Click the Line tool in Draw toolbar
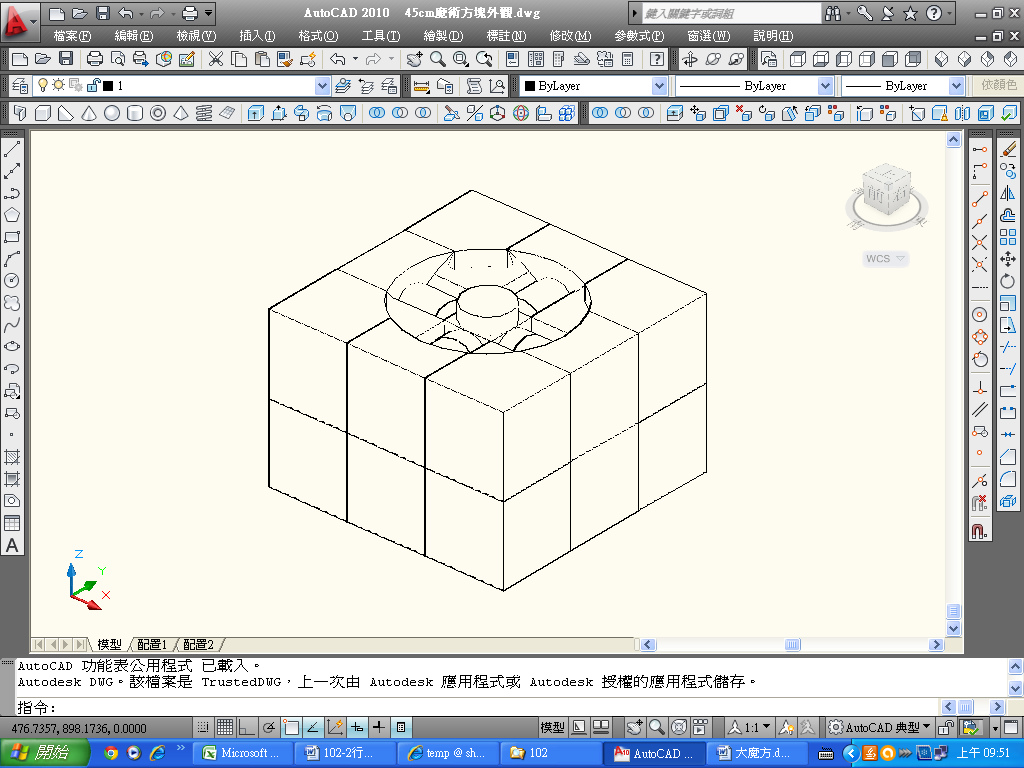The width and height of the screenshot is (1024, 768). (x=12, y=149)
